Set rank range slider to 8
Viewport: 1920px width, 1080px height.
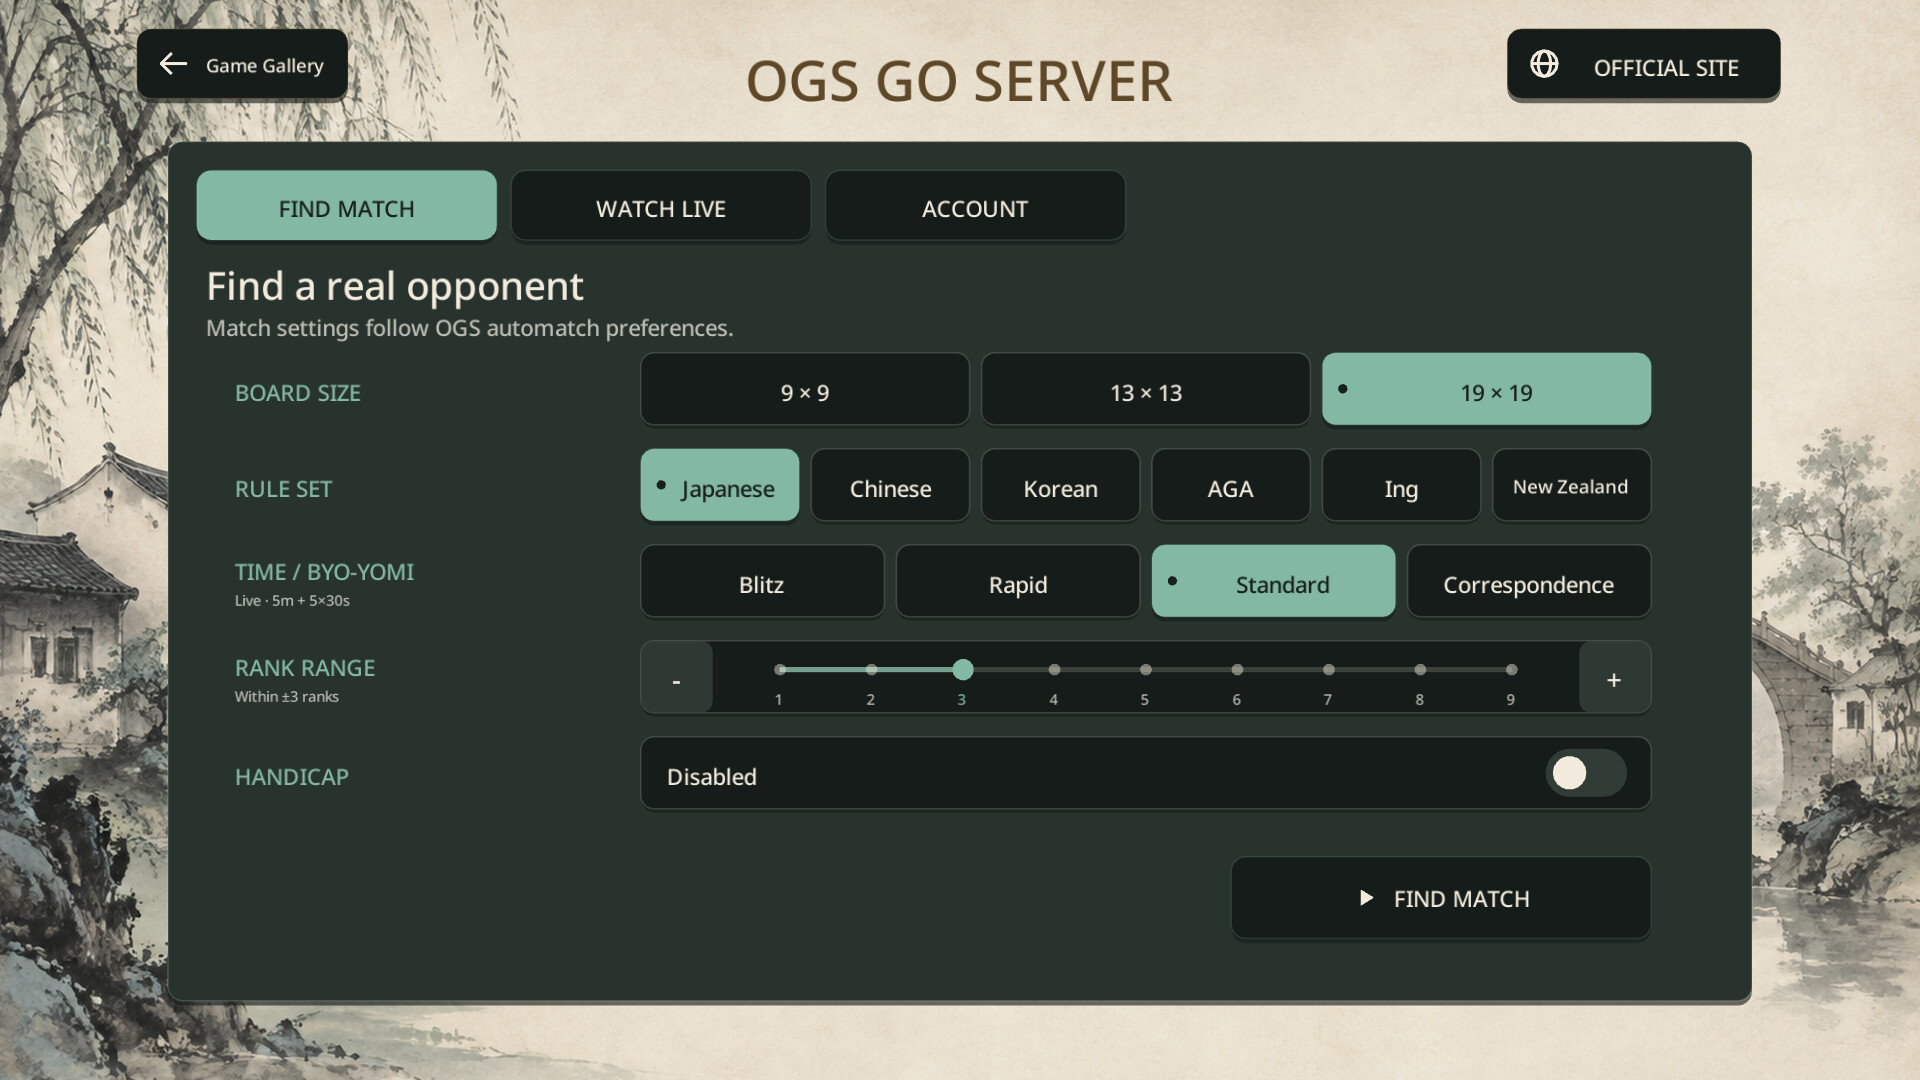[1420, 670]
